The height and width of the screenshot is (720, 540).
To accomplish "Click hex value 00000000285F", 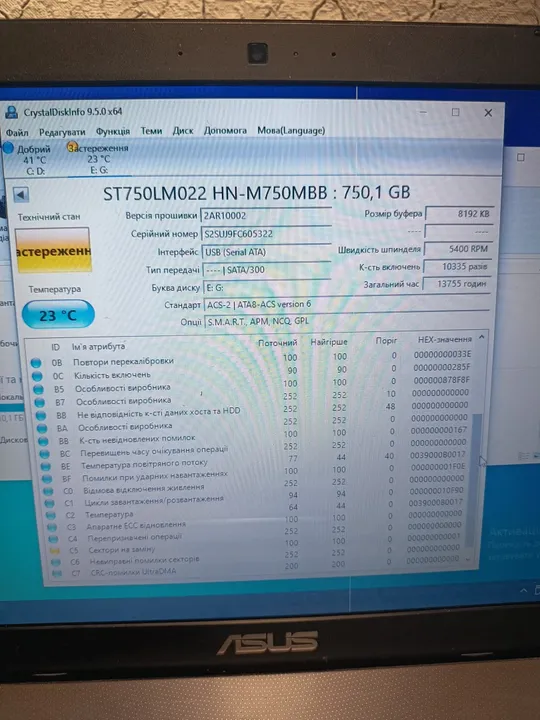I will 442,367.
